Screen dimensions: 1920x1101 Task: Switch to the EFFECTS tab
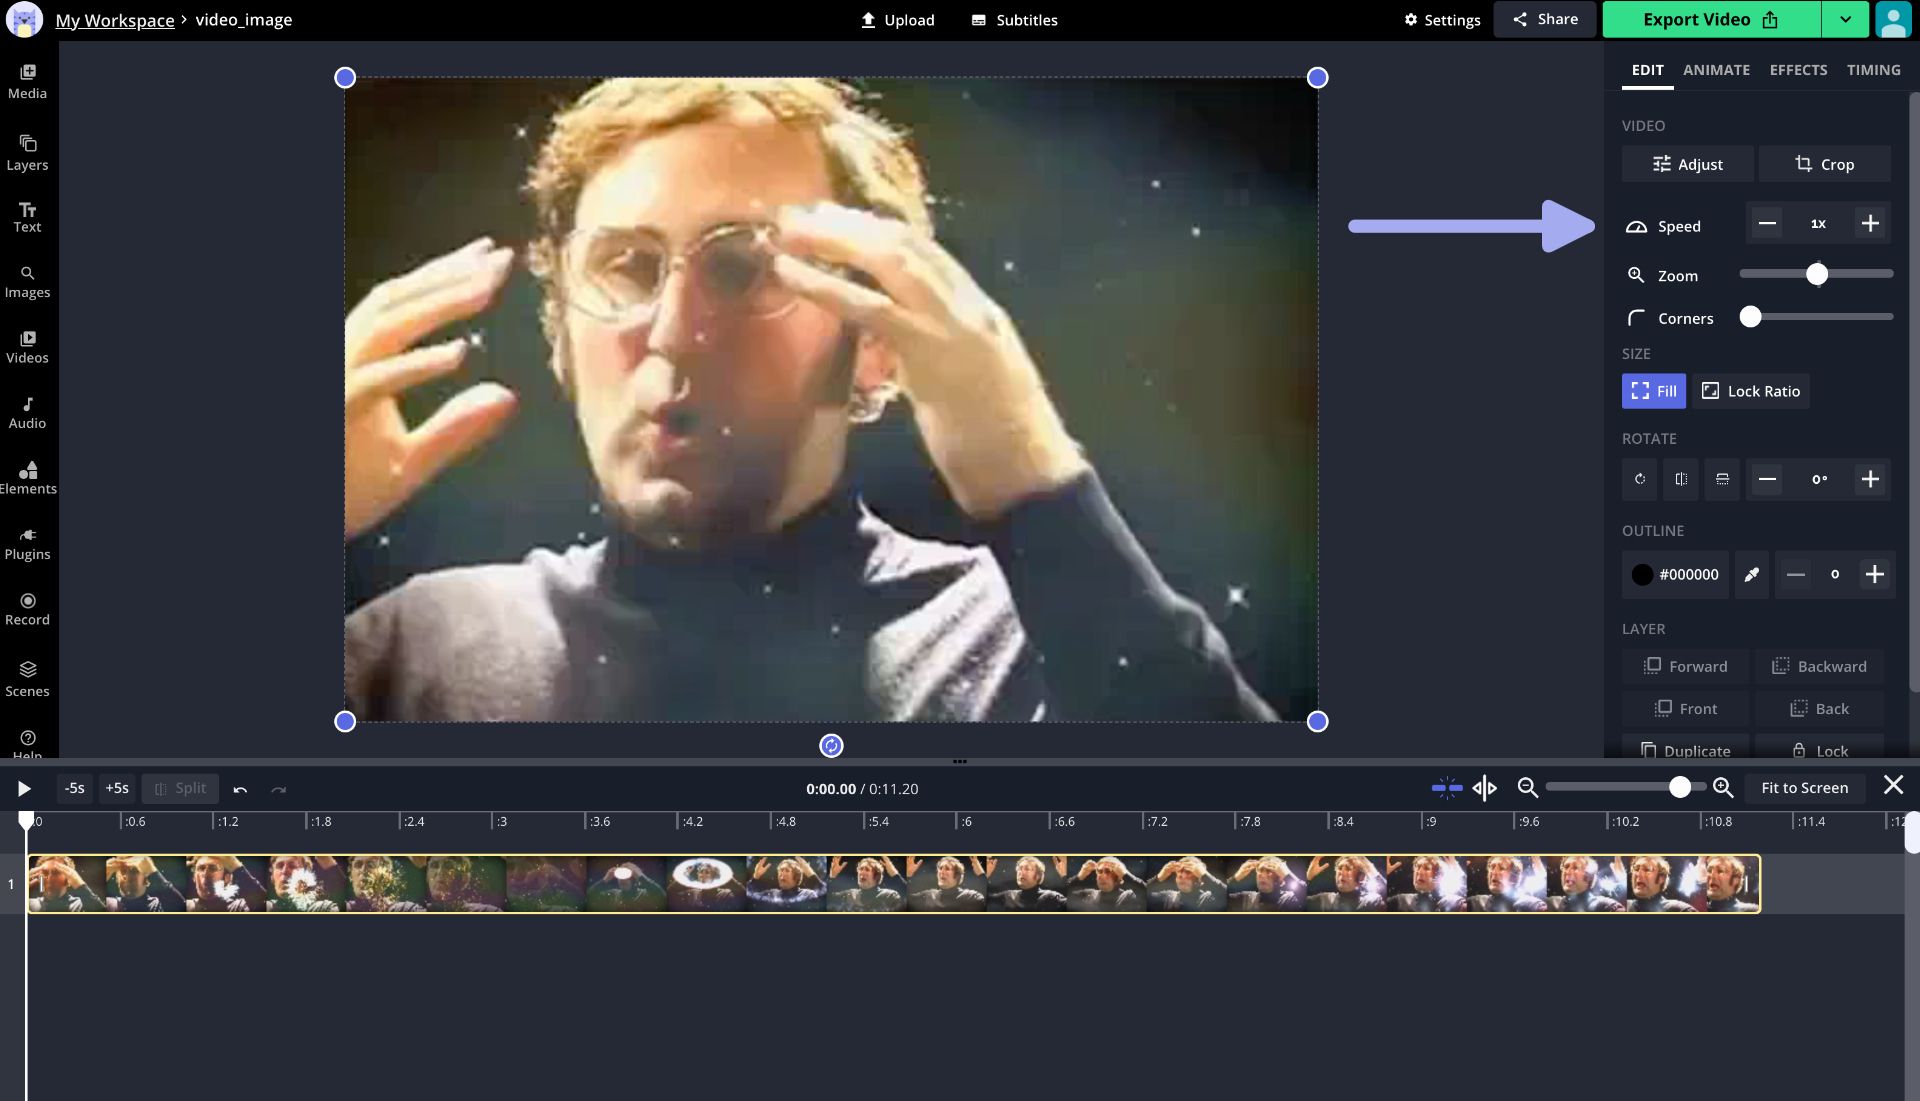1798,70
